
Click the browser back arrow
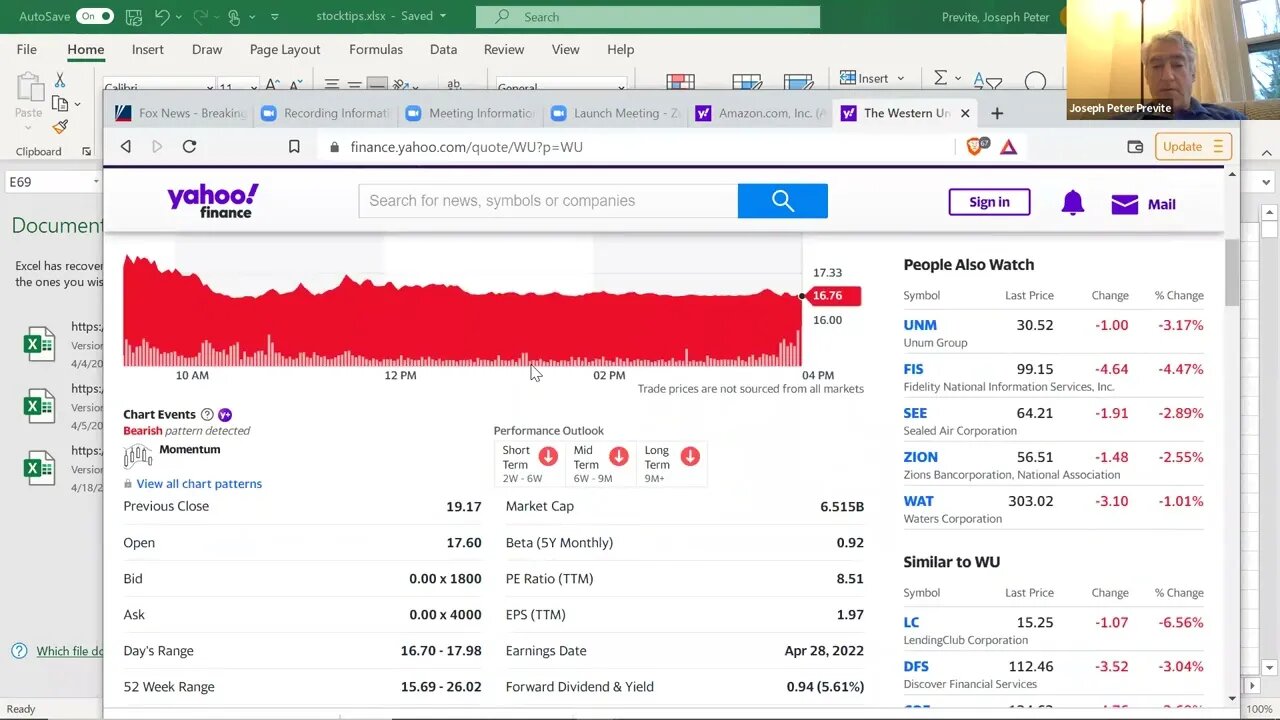click(x=126, y=147)
